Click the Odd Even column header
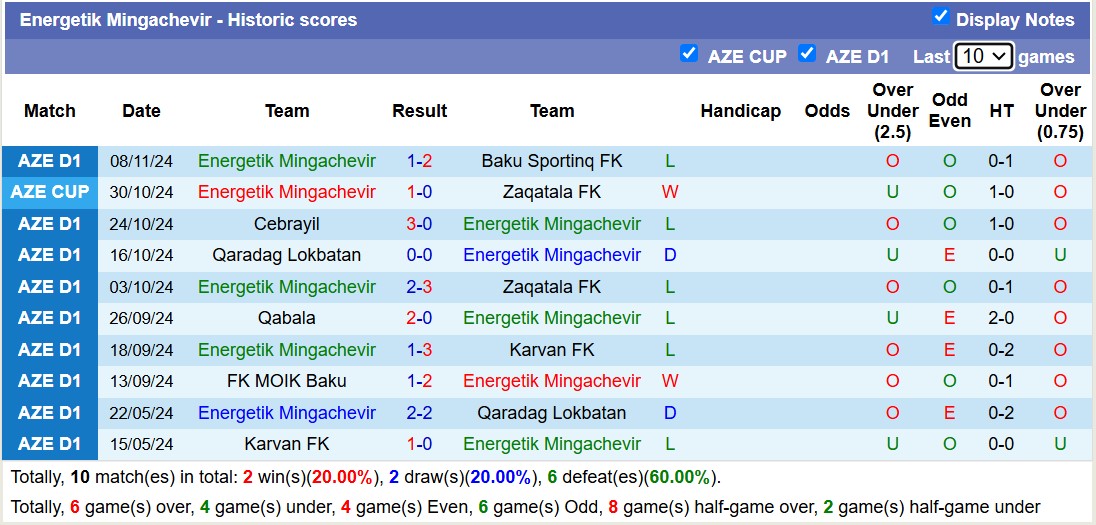The width and height of the screenshot is (1096, 525). [949, 111]
